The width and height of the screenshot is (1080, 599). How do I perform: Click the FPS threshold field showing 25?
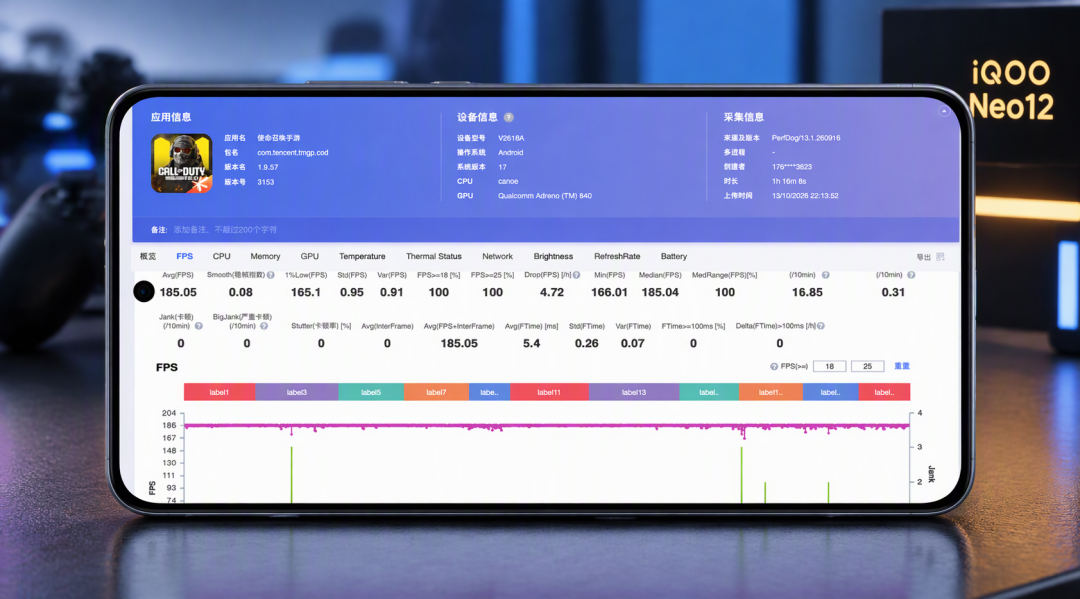click(x=867, y=366)
